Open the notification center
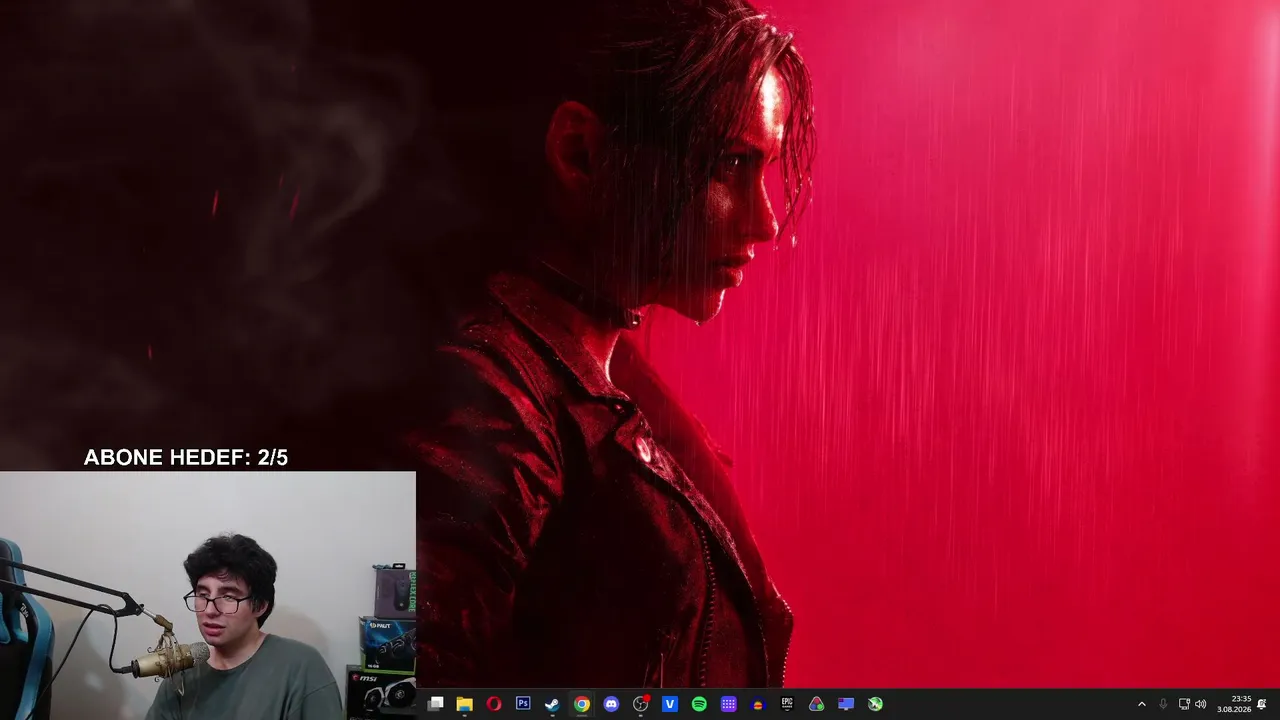The height and width of the screenshot is (720, 1280). (1262, 704)
